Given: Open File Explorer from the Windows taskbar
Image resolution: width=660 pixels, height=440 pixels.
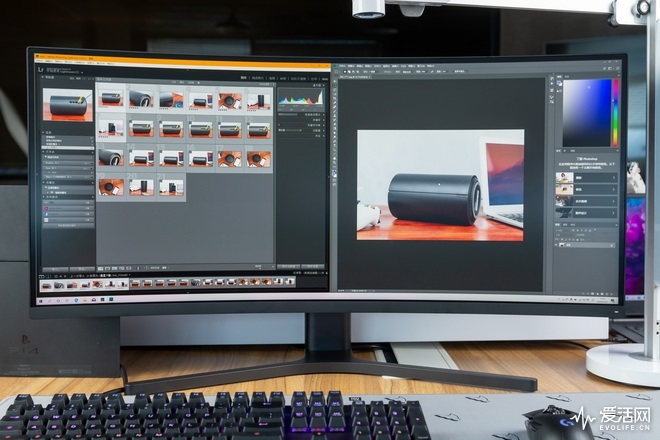Looking at the screenshot, I should click(85, 300).
